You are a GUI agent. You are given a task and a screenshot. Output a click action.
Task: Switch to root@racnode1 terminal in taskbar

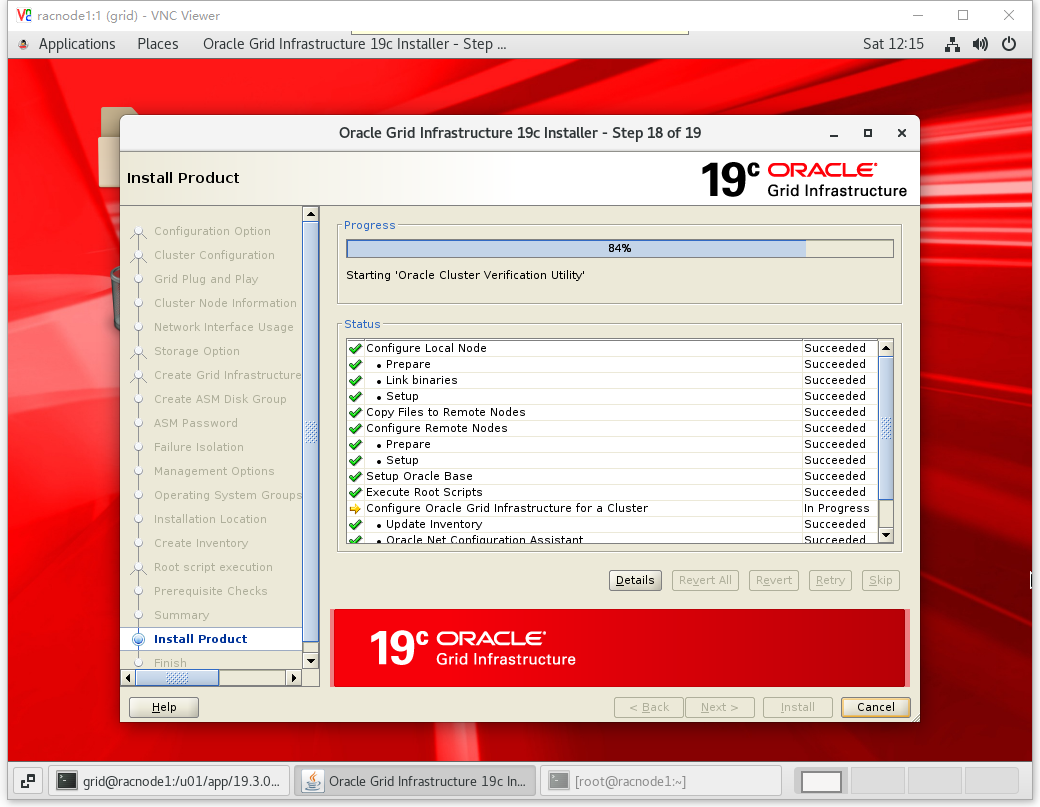pyautogui.click(x=662, y=781)
